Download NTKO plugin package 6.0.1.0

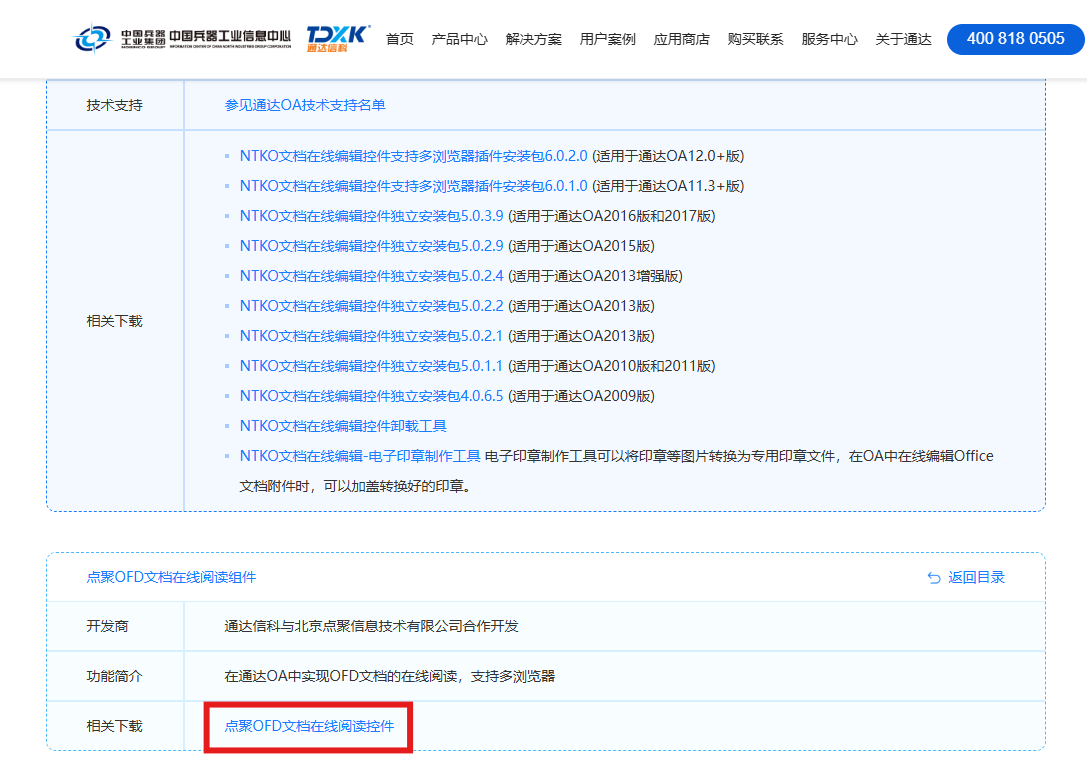413,186
